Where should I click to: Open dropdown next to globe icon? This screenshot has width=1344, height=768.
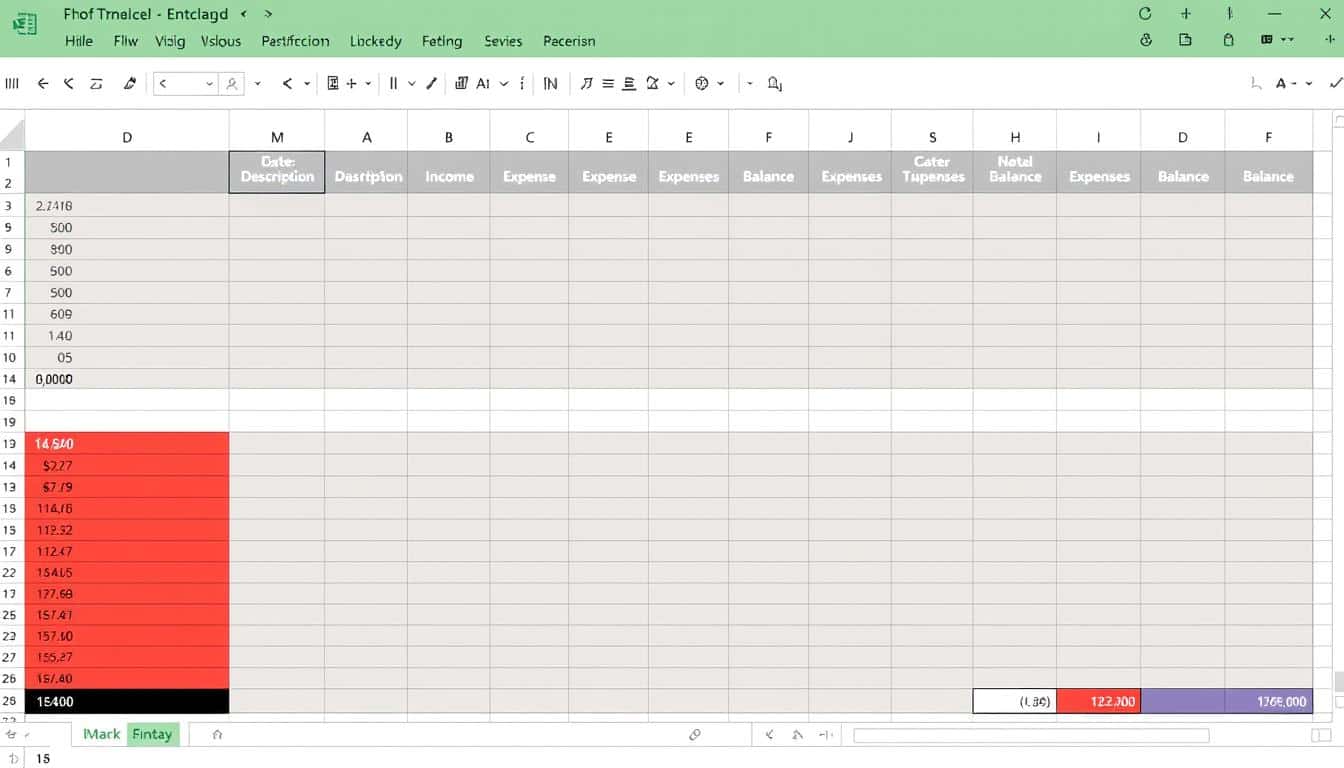click(722, 84)
